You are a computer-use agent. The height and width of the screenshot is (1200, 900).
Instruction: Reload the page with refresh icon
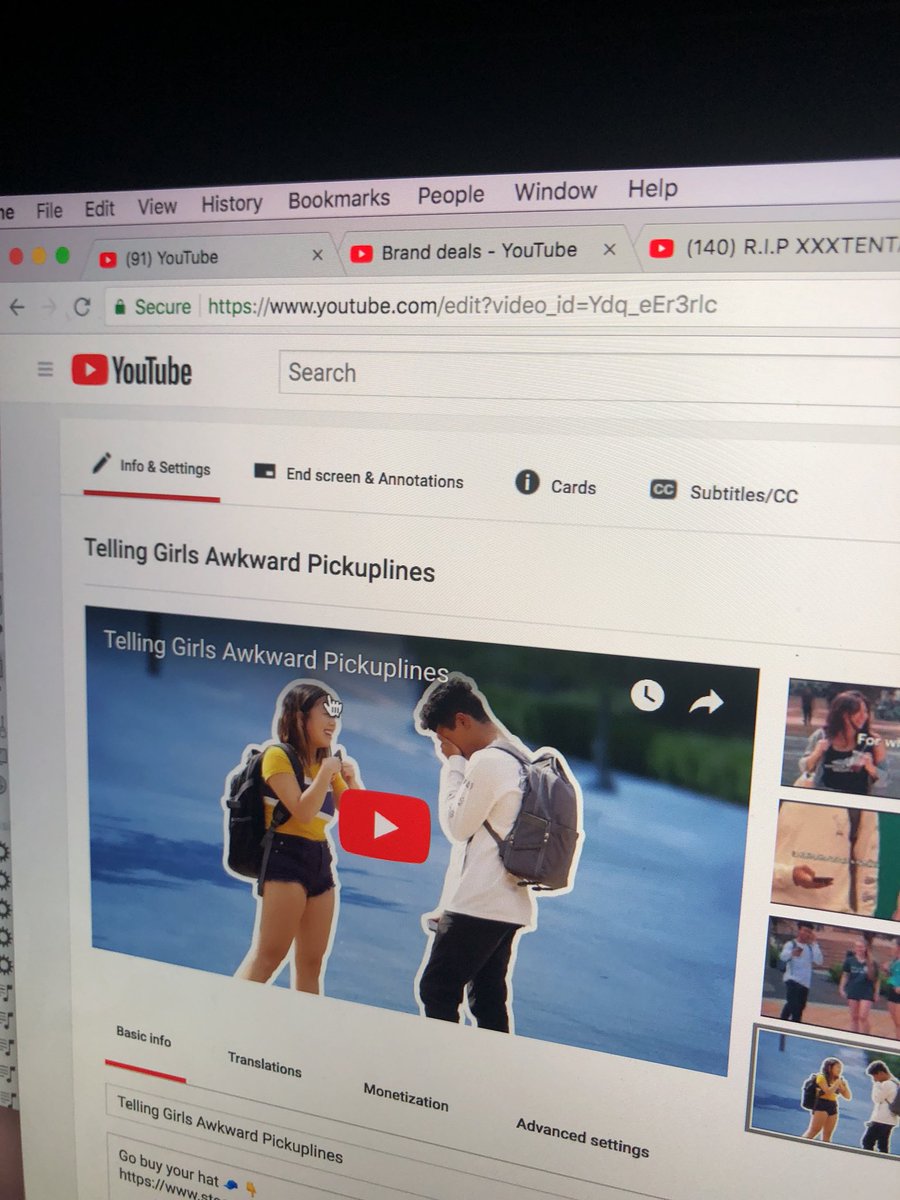(x=83, y=307)
